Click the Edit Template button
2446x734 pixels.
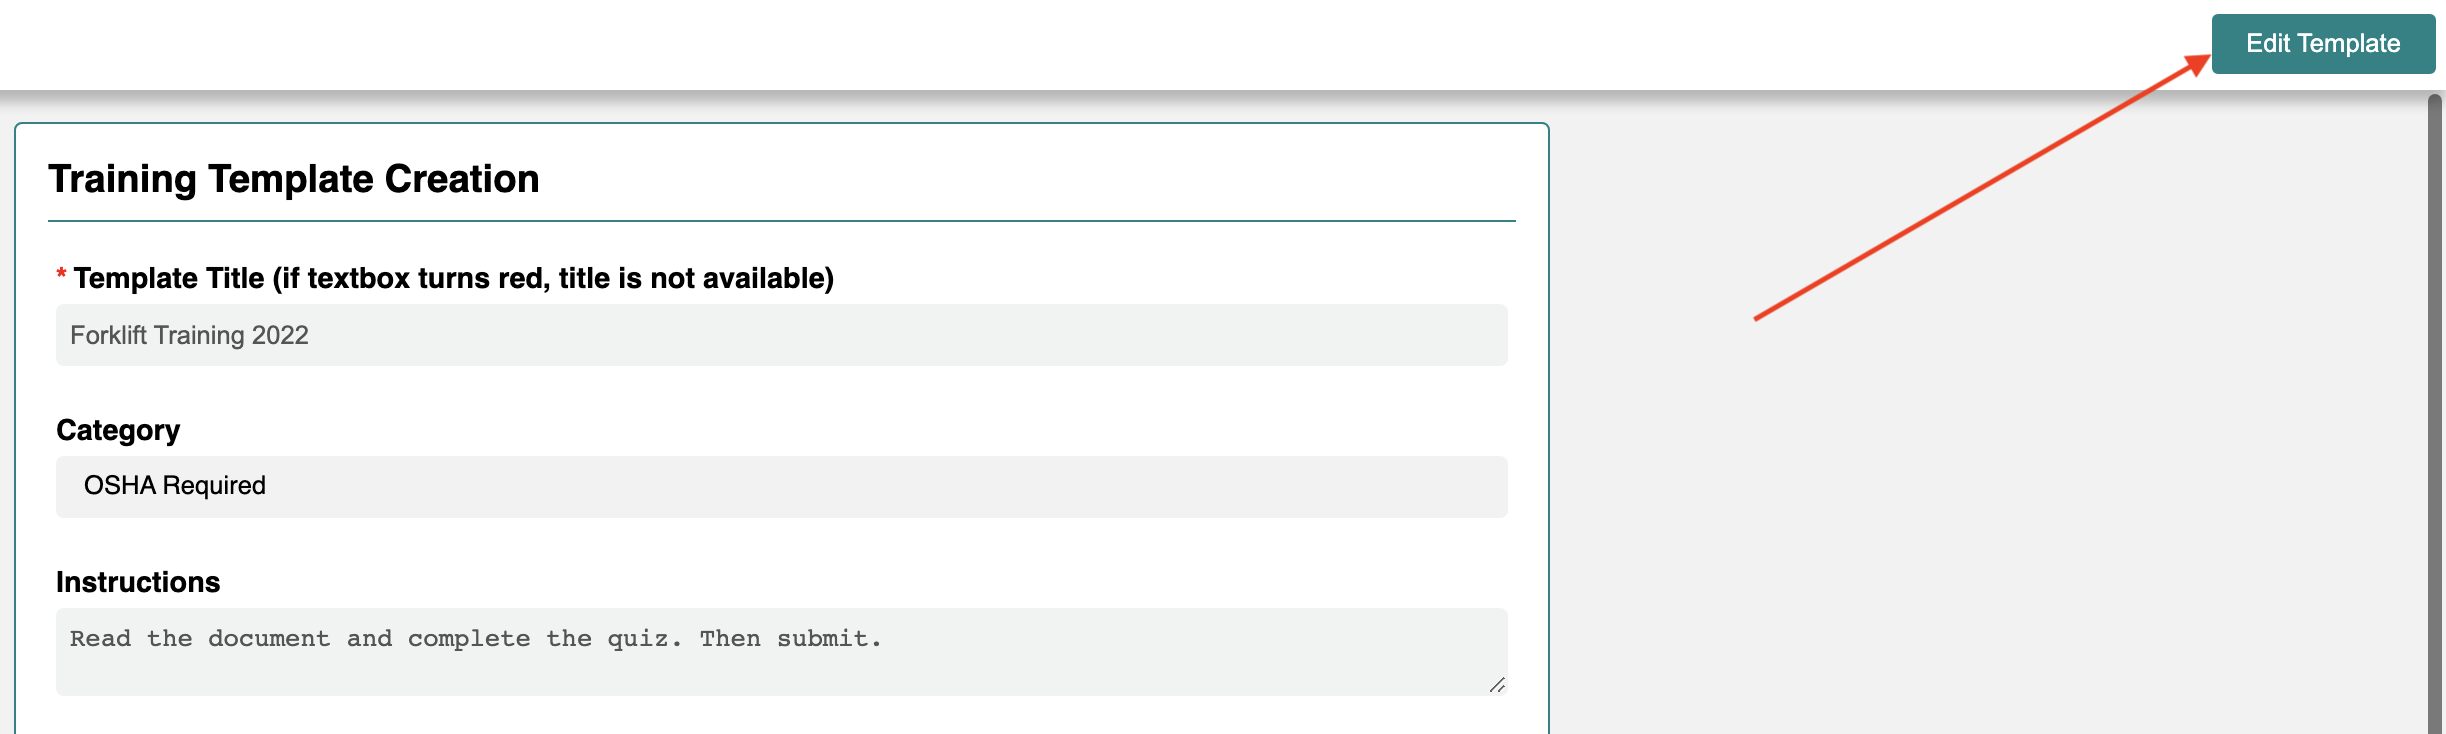[x=2323, y=44]
